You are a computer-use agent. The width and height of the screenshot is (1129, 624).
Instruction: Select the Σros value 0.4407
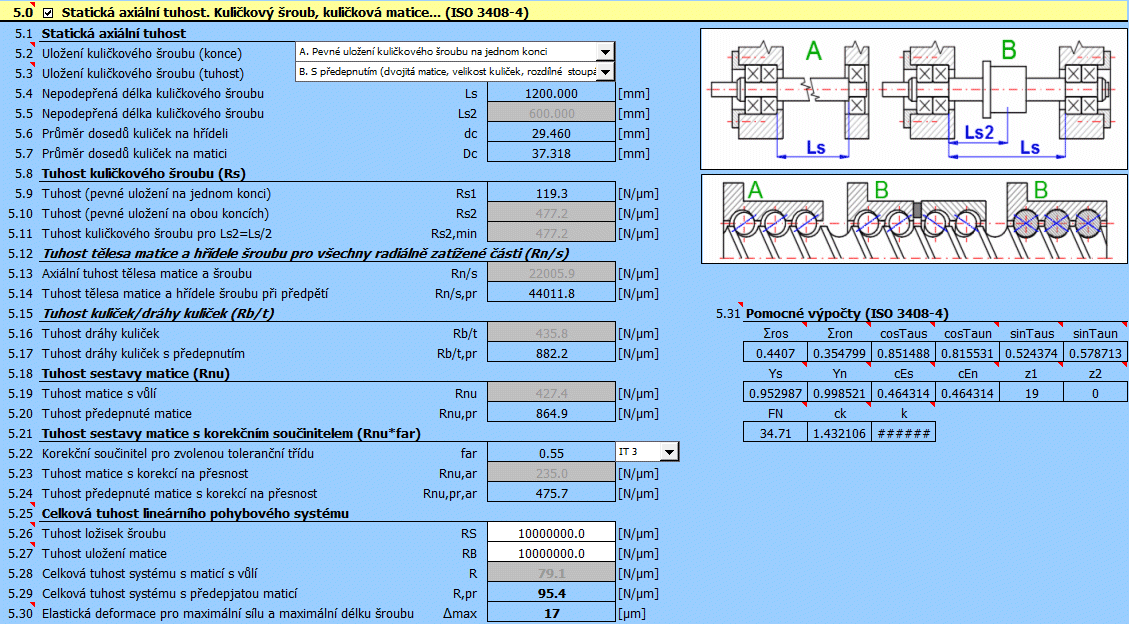[775, 353]
